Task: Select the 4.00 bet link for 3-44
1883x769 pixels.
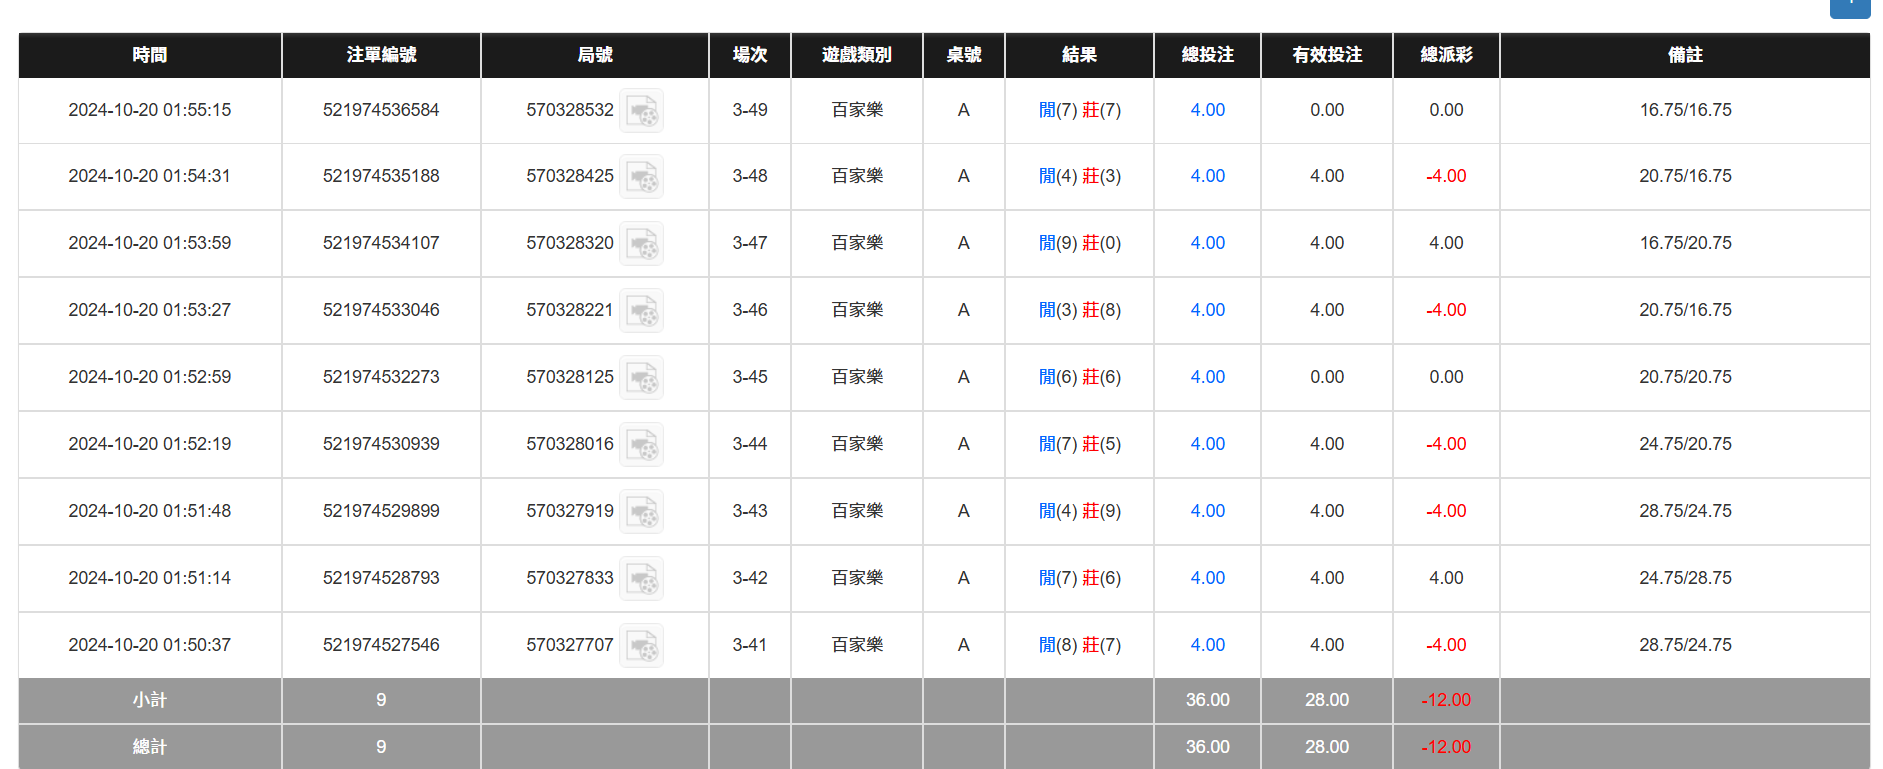Action: [1207, 444]
